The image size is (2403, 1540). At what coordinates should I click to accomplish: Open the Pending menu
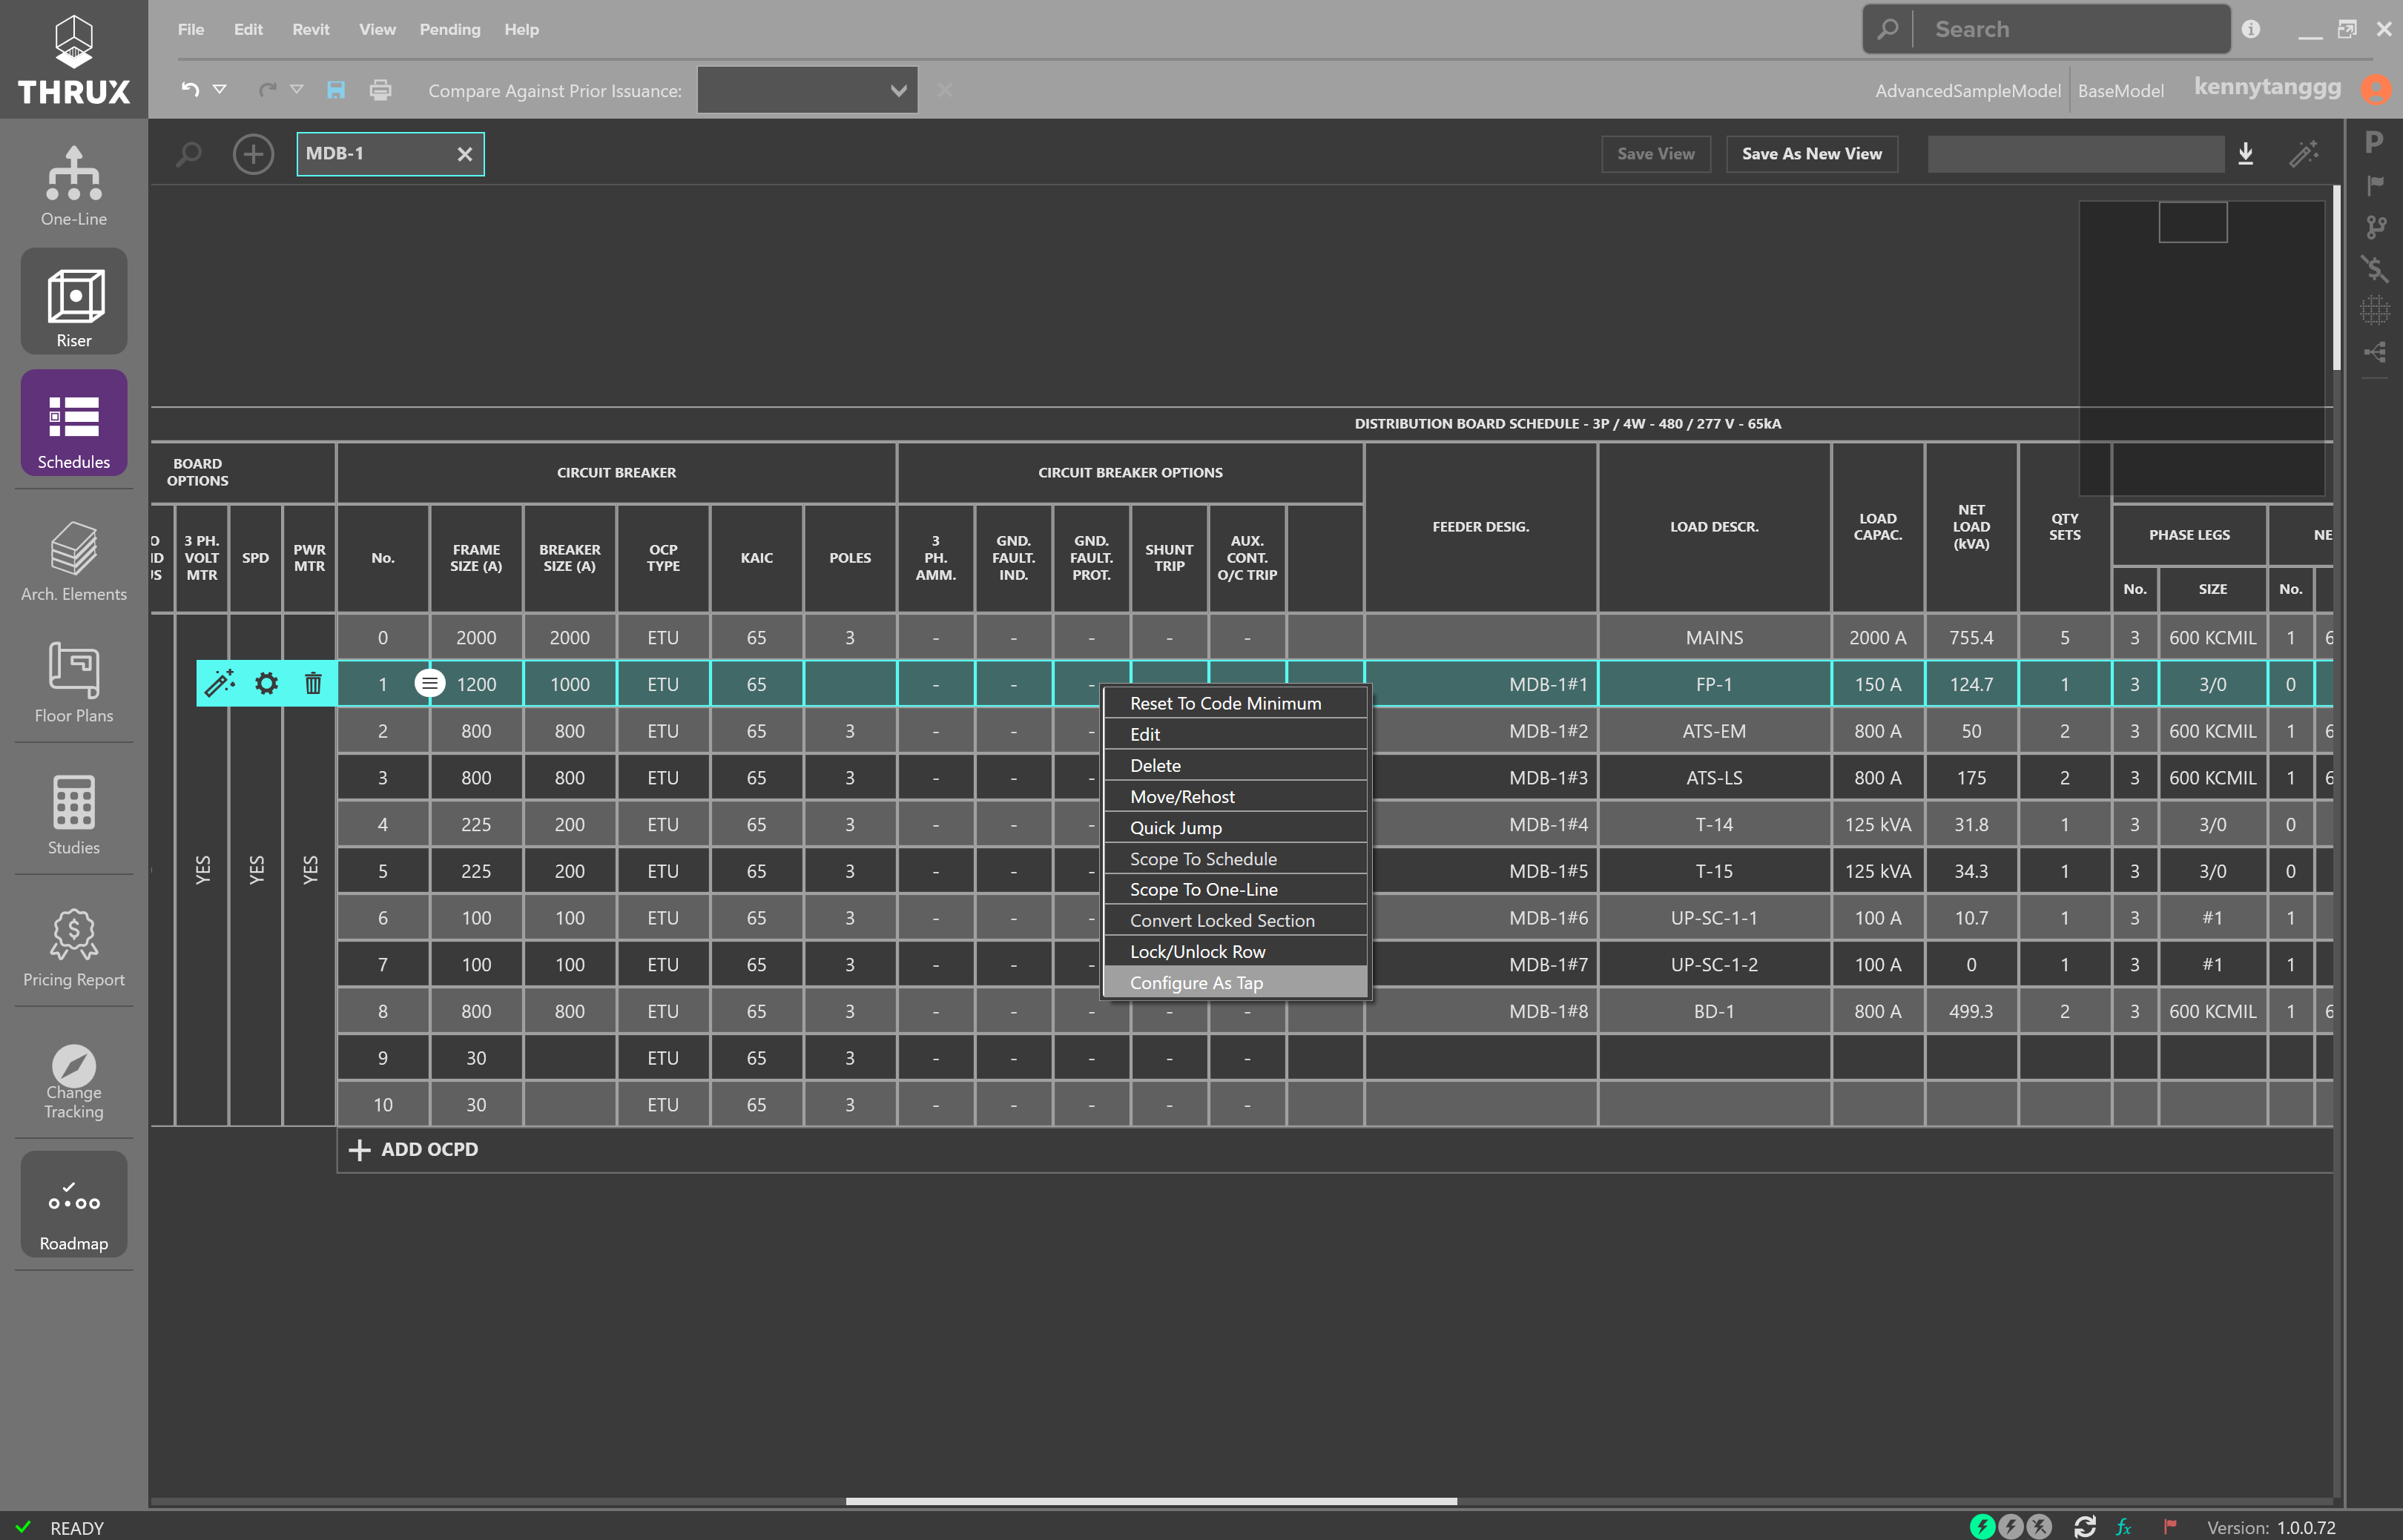(x=450, y=29)
